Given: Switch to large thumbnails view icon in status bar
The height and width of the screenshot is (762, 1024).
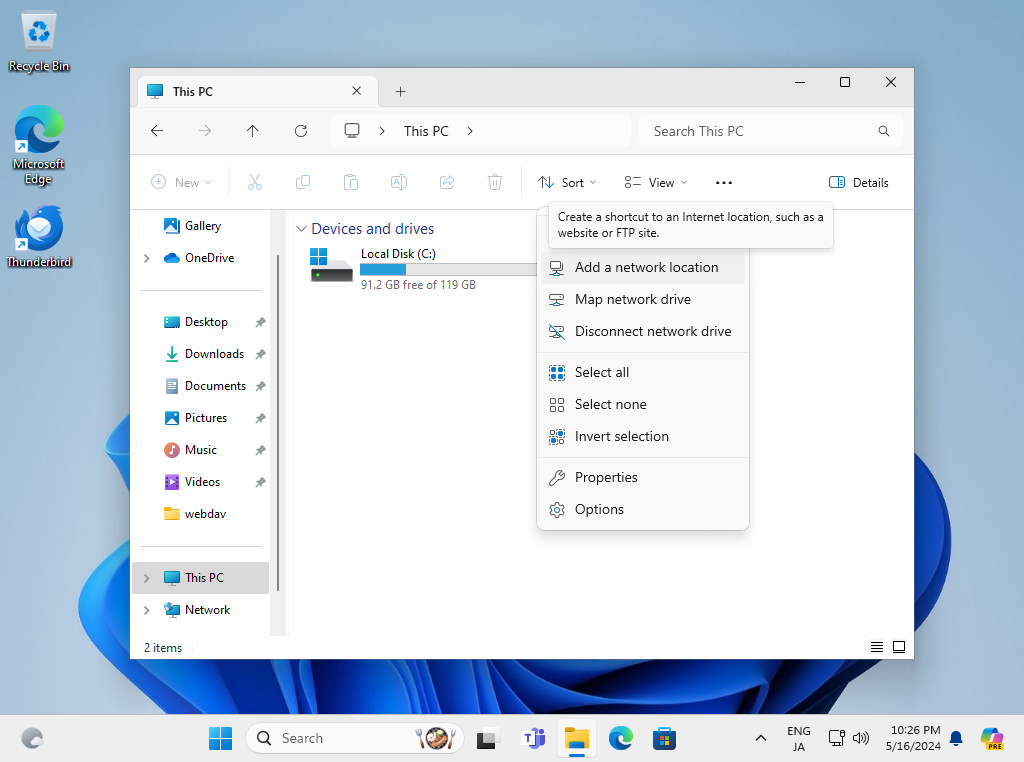Looking at the screenshot, I should point(899,647).
